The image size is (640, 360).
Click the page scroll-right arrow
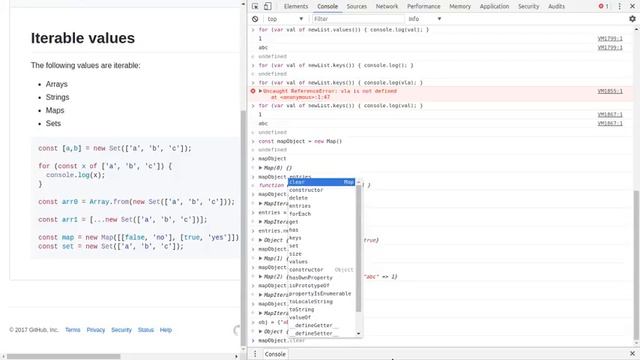[236, 356]
